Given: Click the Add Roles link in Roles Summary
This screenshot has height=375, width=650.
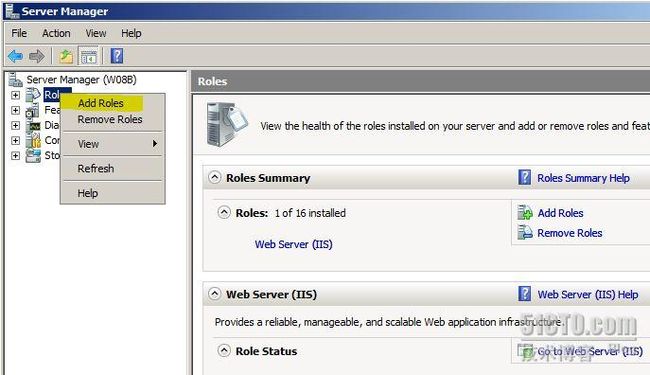Looking at the screenshot, I should click(x=560, y=213).
